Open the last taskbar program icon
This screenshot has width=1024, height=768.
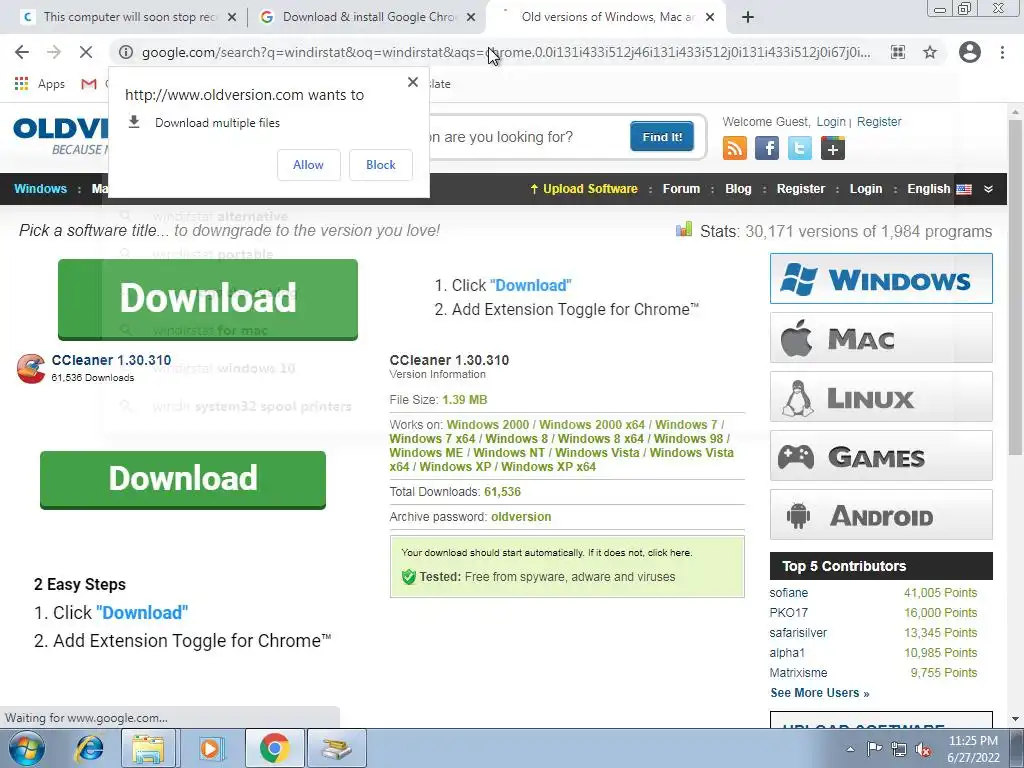coord(337,748)
